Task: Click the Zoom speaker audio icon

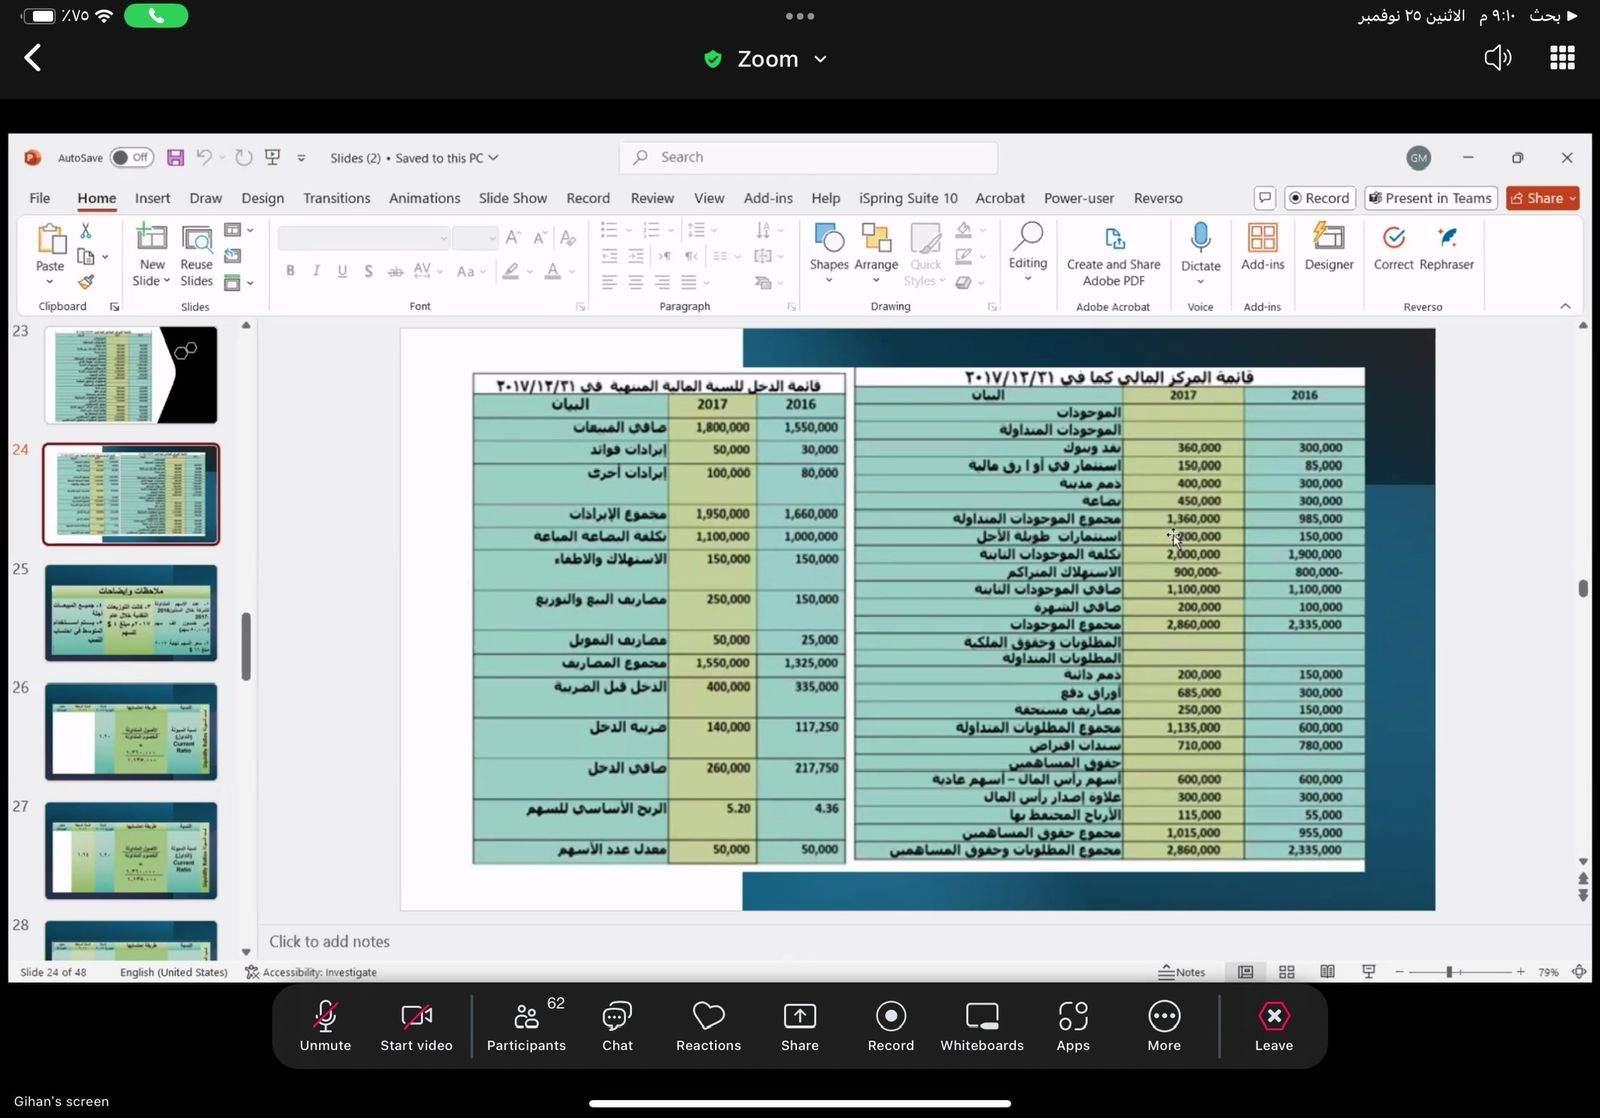Action: point(1497,58)
